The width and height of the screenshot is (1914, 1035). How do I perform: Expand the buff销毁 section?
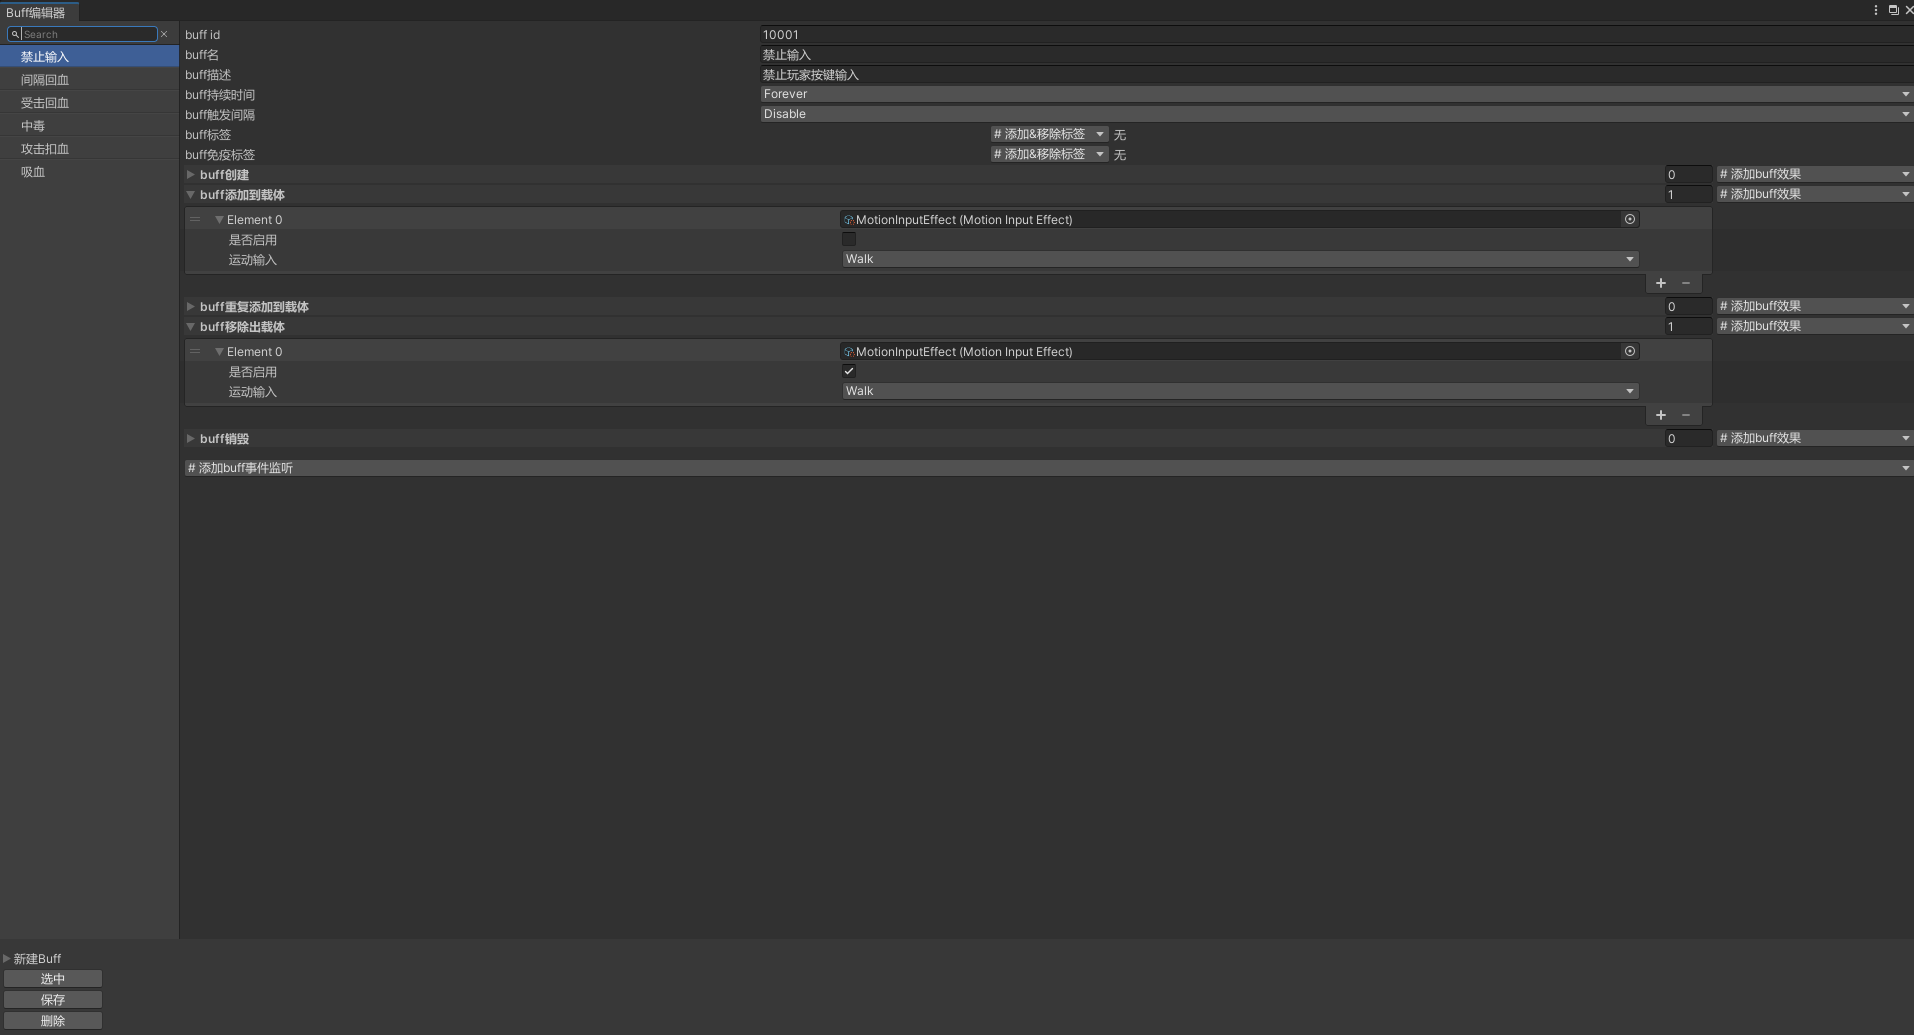click(191, 439)
